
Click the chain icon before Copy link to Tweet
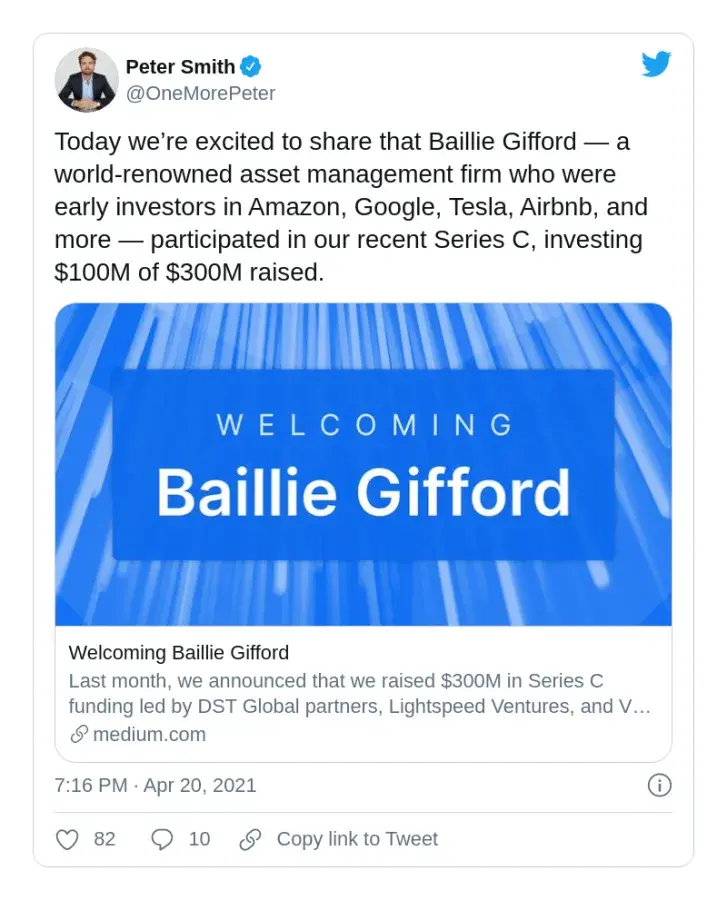251,839
